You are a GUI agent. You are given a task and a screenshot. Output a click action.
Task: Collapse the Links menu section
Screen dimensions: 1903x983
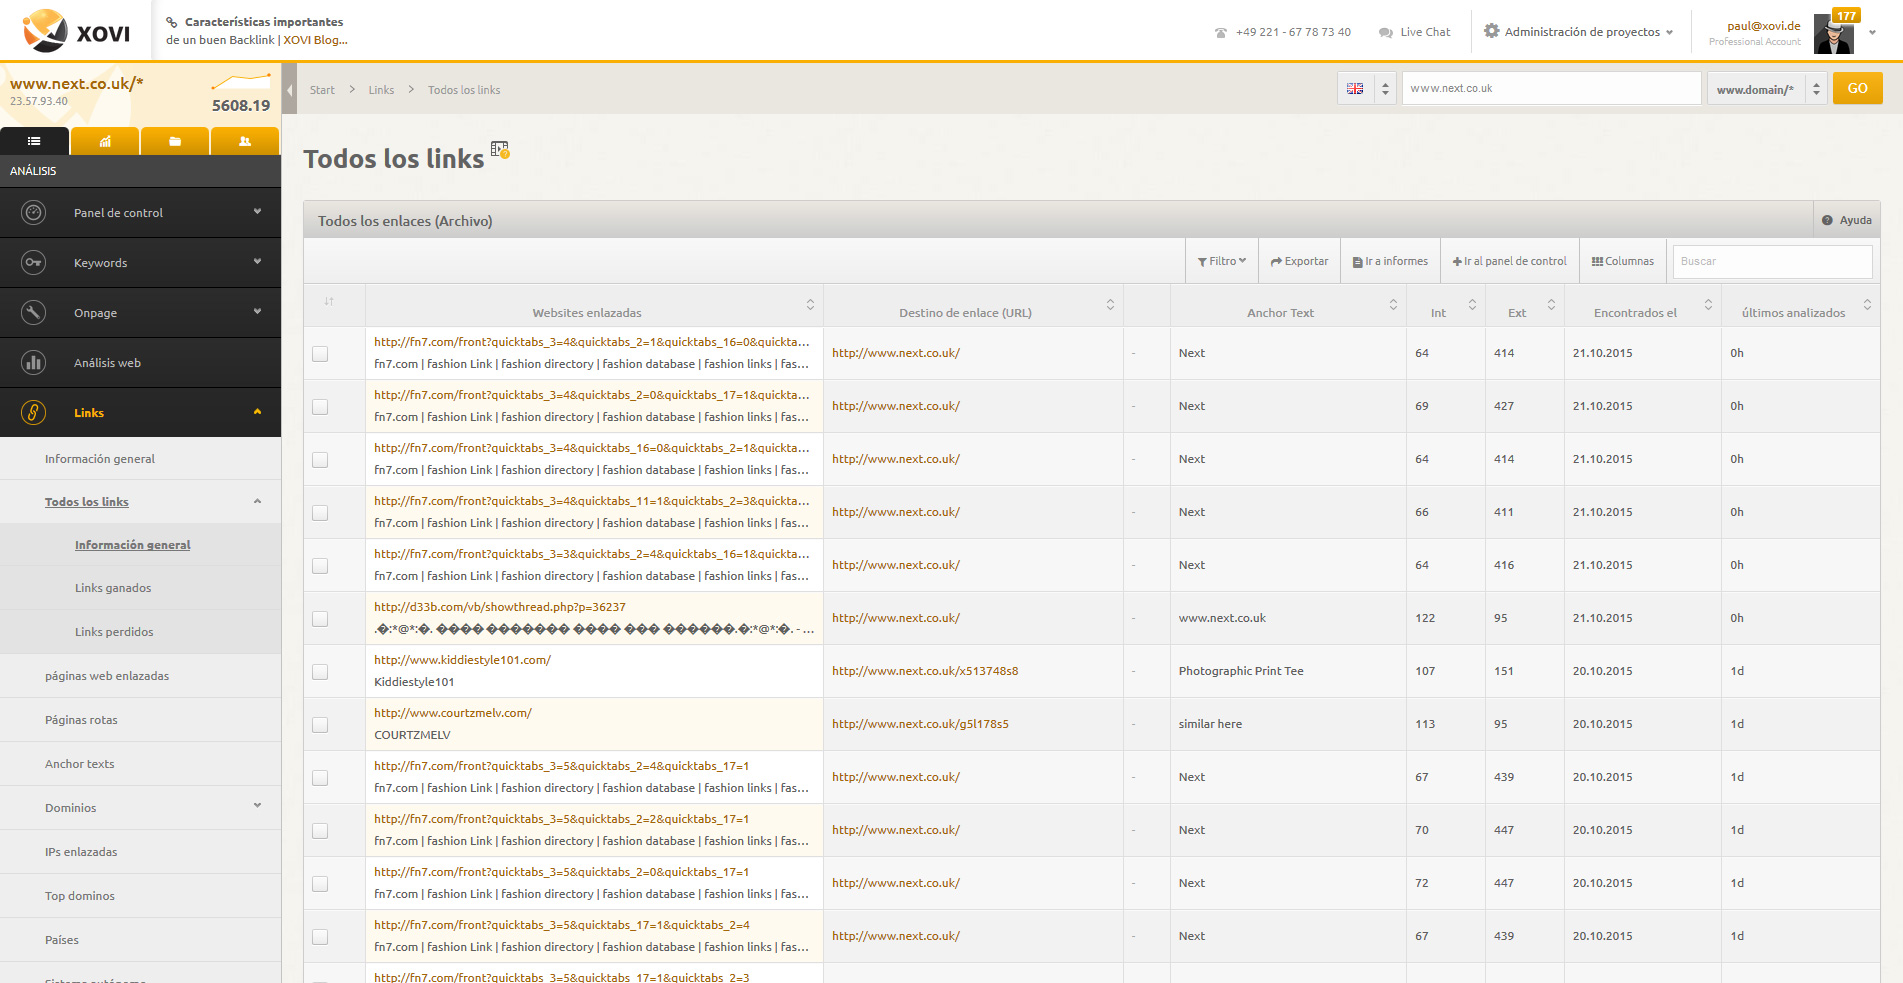click(257, 412)
